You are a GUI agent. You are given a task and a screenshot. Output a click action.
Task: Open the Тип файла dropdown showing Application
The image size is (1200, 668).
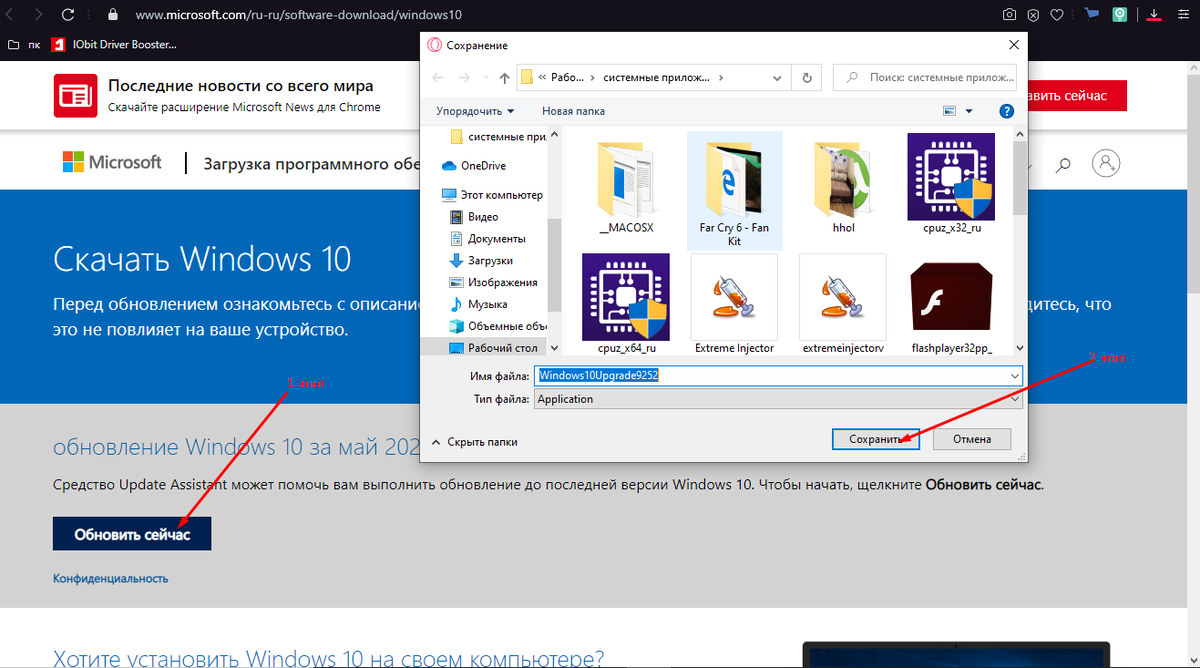(x=779, y=399)
